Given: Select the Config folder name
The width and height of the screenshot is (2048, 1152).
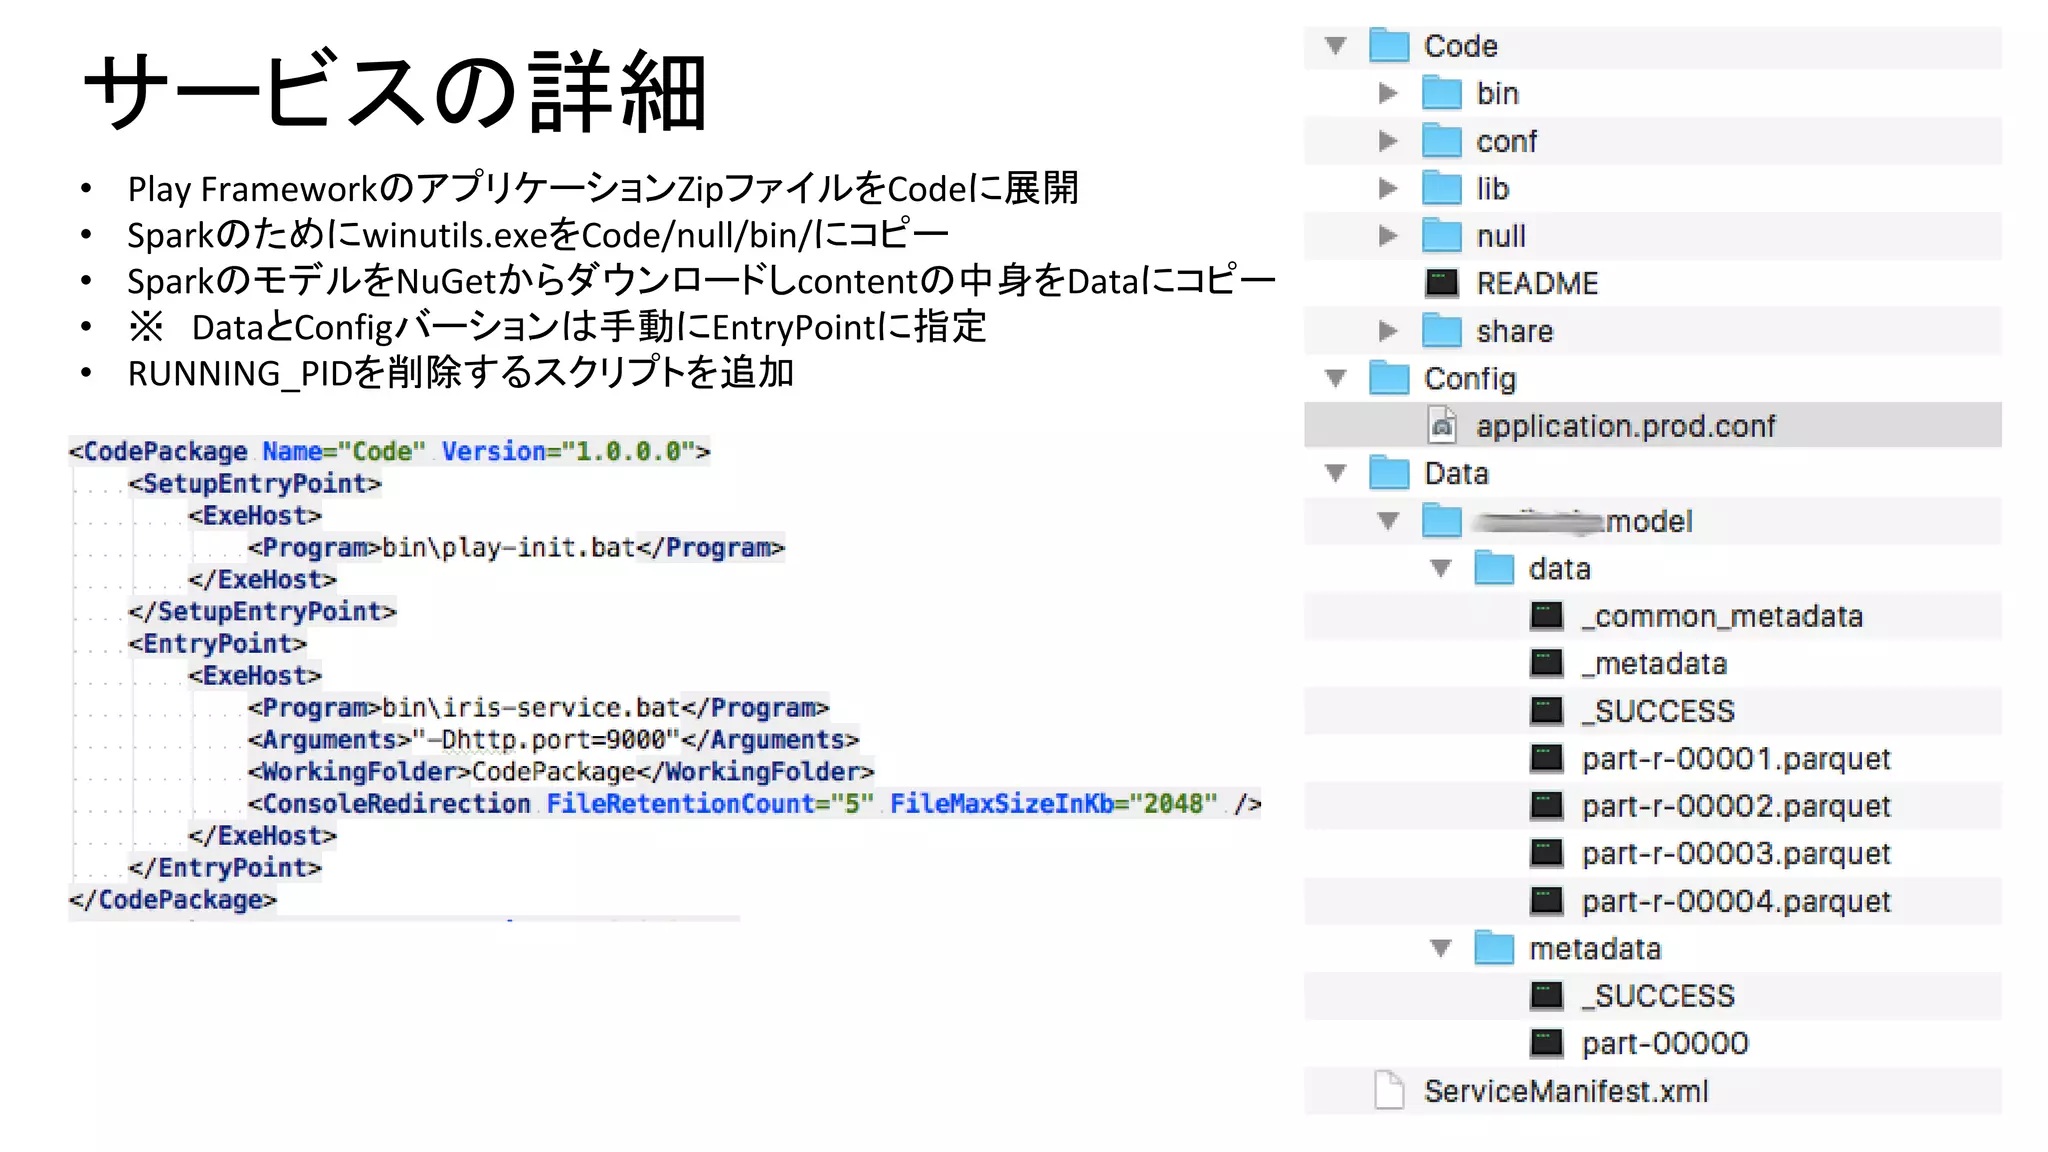Looking at the screenshot, I should point(1470,379).
